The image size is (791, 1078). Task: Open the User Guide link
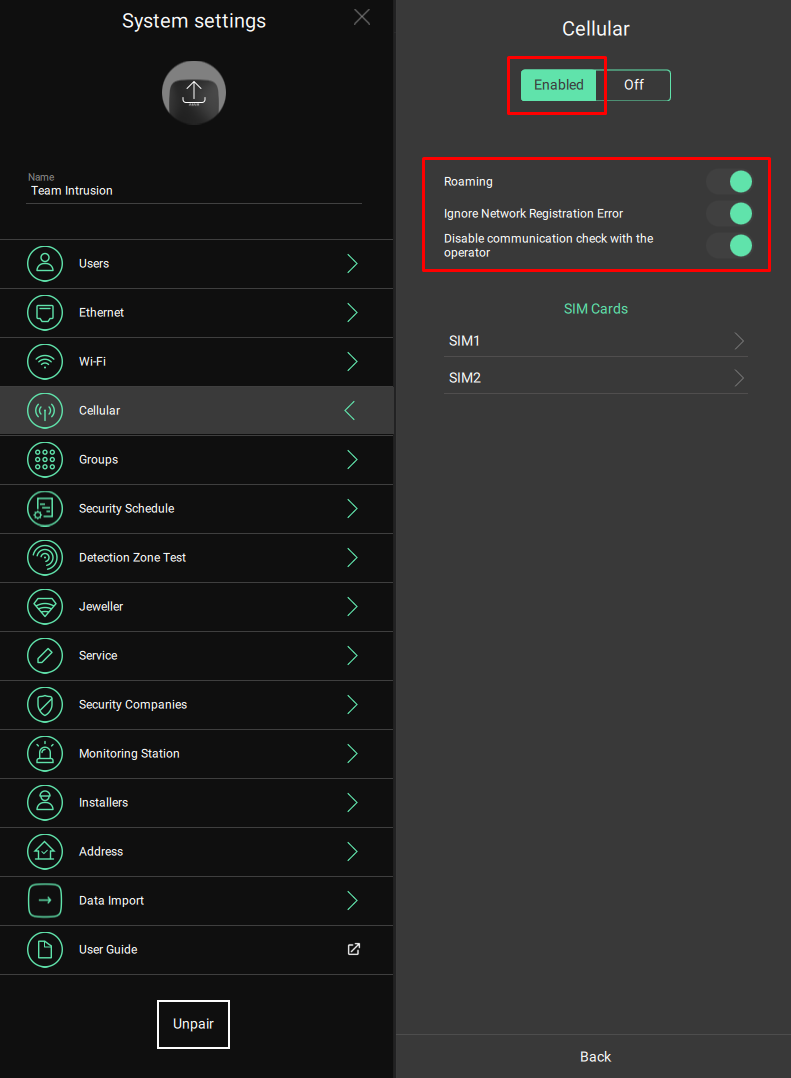click(x=197, y=949)
